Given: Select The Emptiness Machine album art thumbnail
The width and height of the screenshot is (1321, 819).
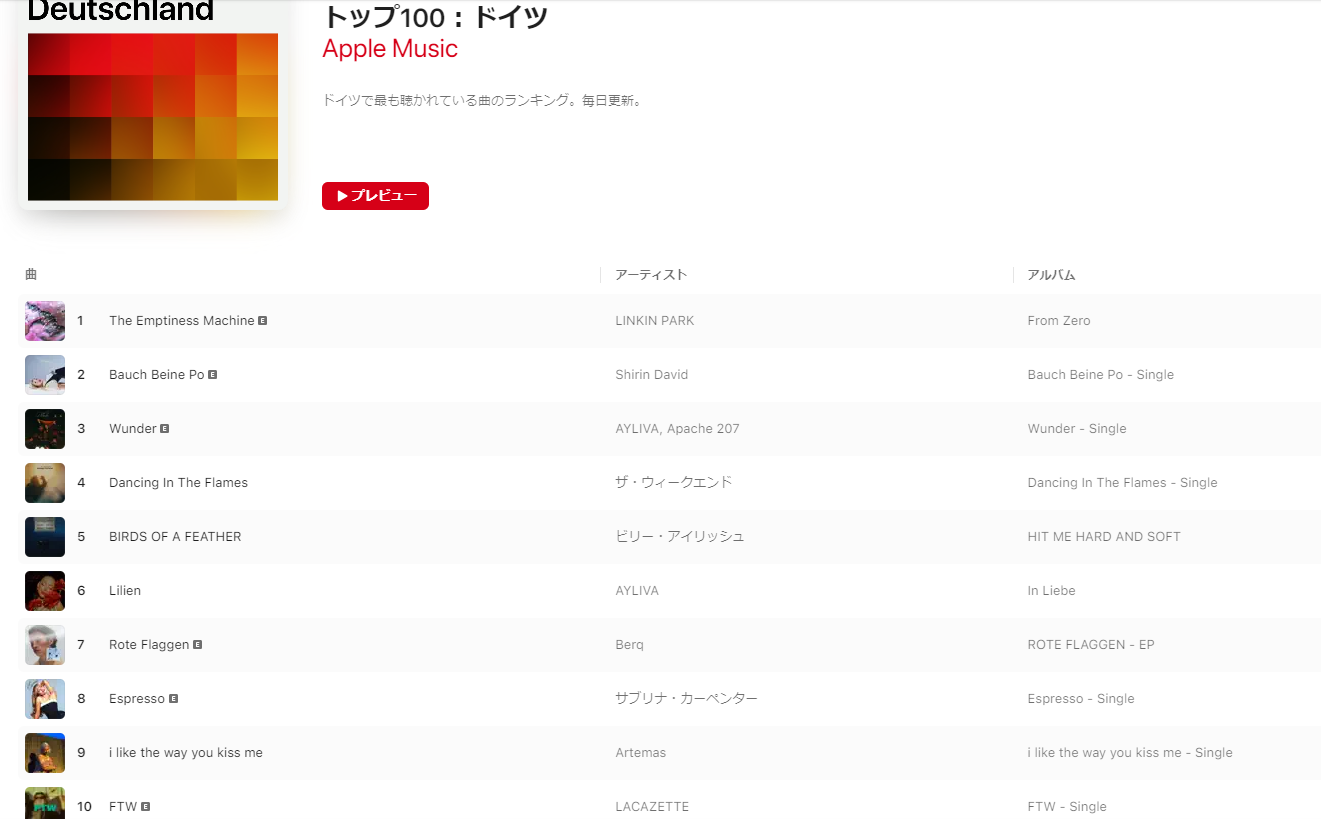Looking at the screenshot, I should [x=45, y=321].
